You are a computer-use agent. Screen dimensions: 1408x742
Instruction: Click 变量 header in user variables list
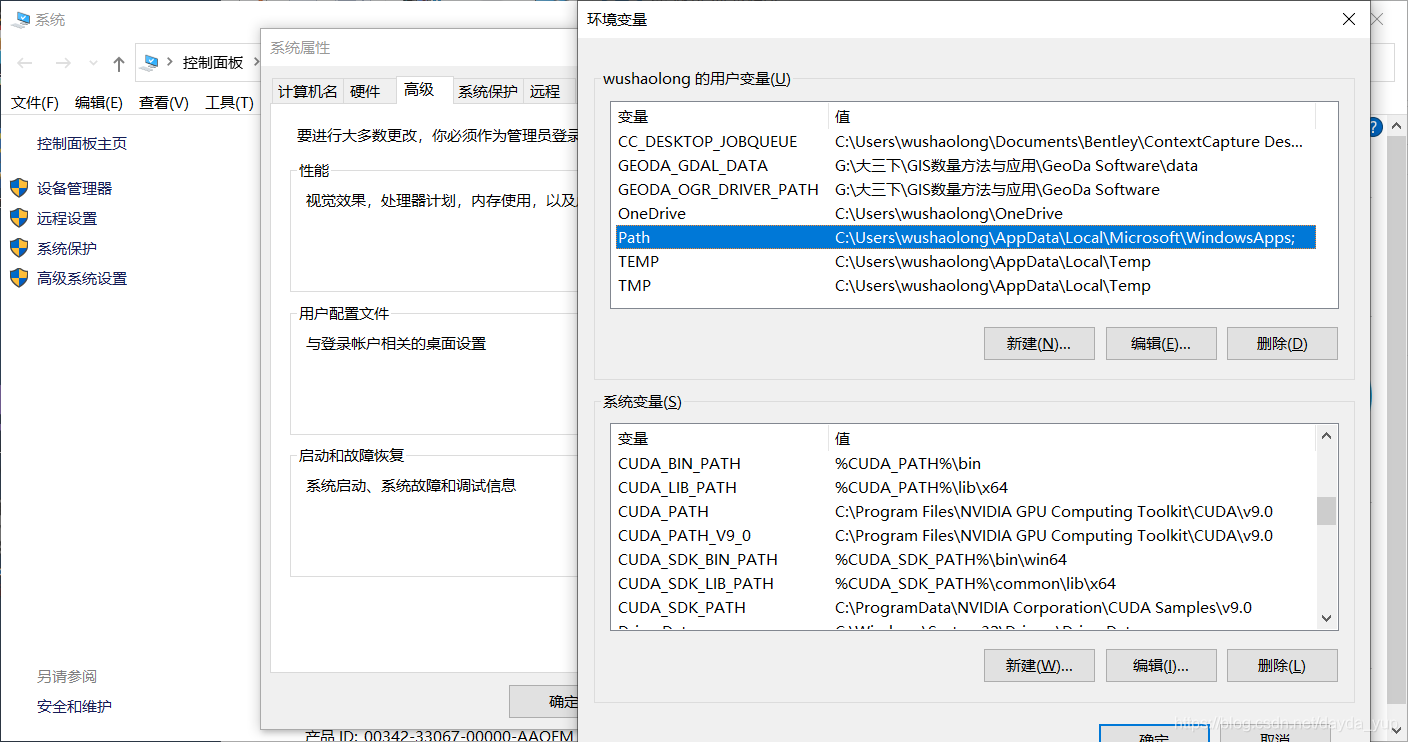720,116
